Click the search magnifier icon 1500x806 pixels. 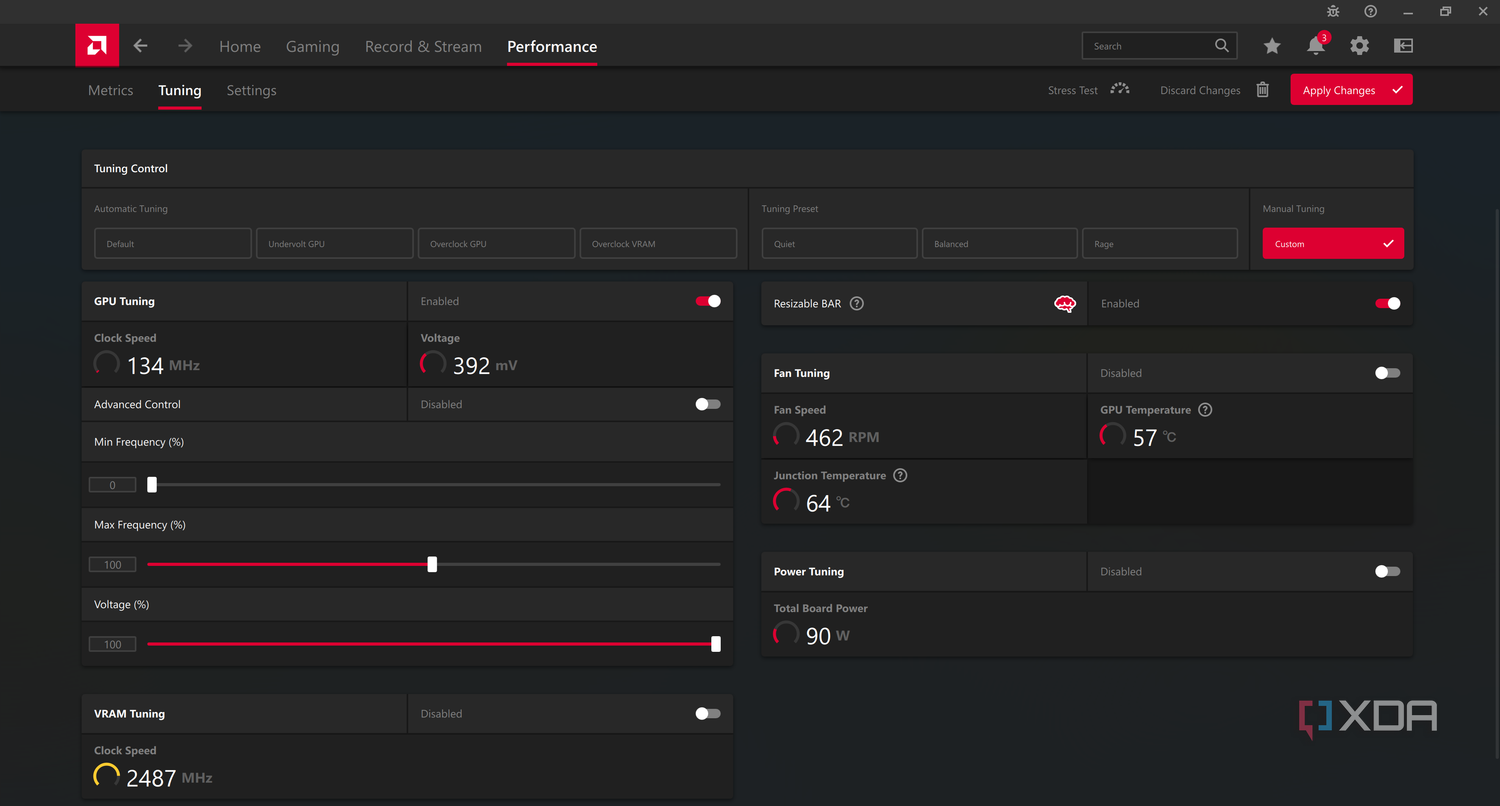click(1222, 45)
